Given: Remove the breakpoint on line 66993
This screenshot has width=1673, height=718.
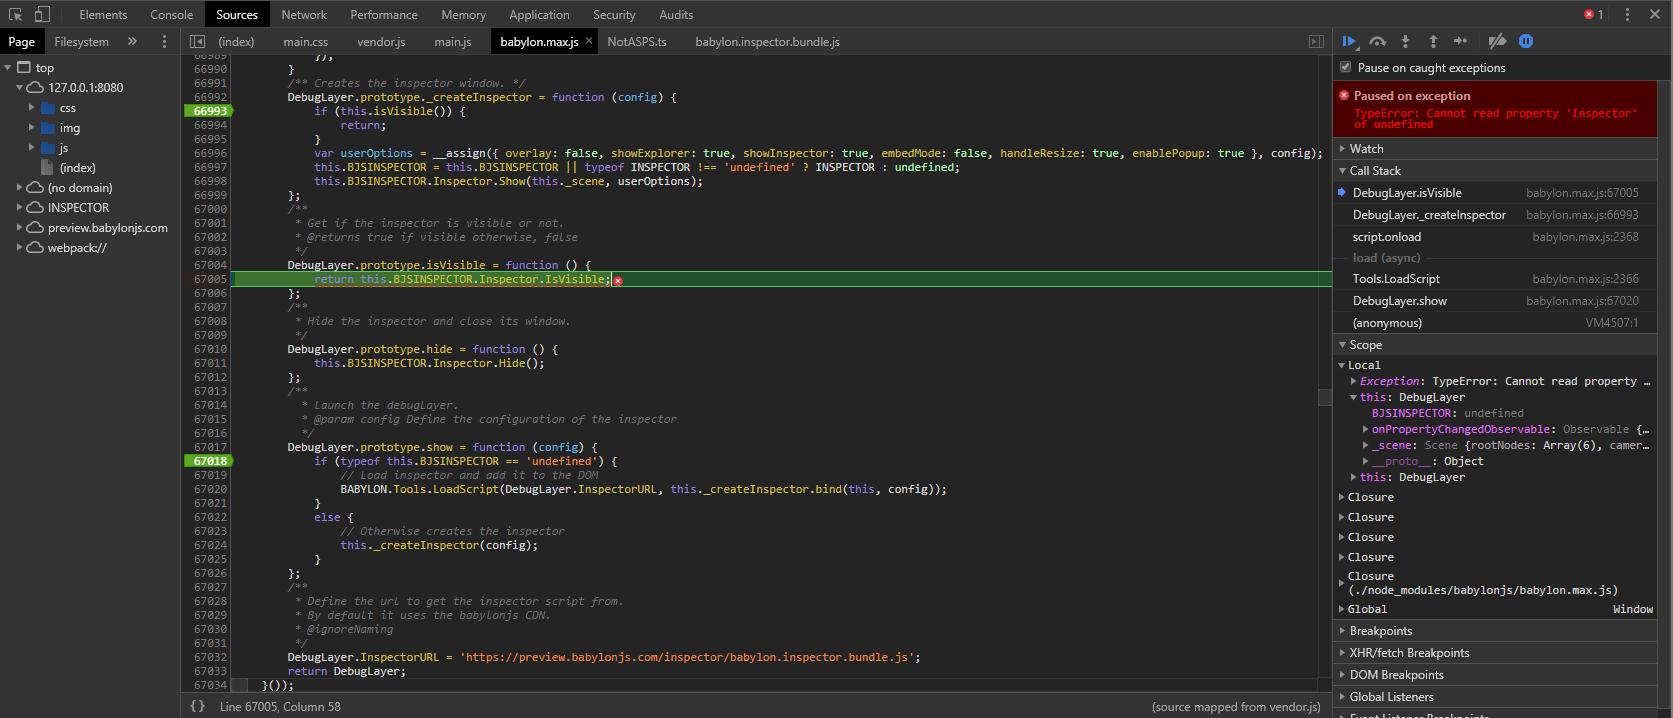Looking at the screenshot, I should coord(210,111).
